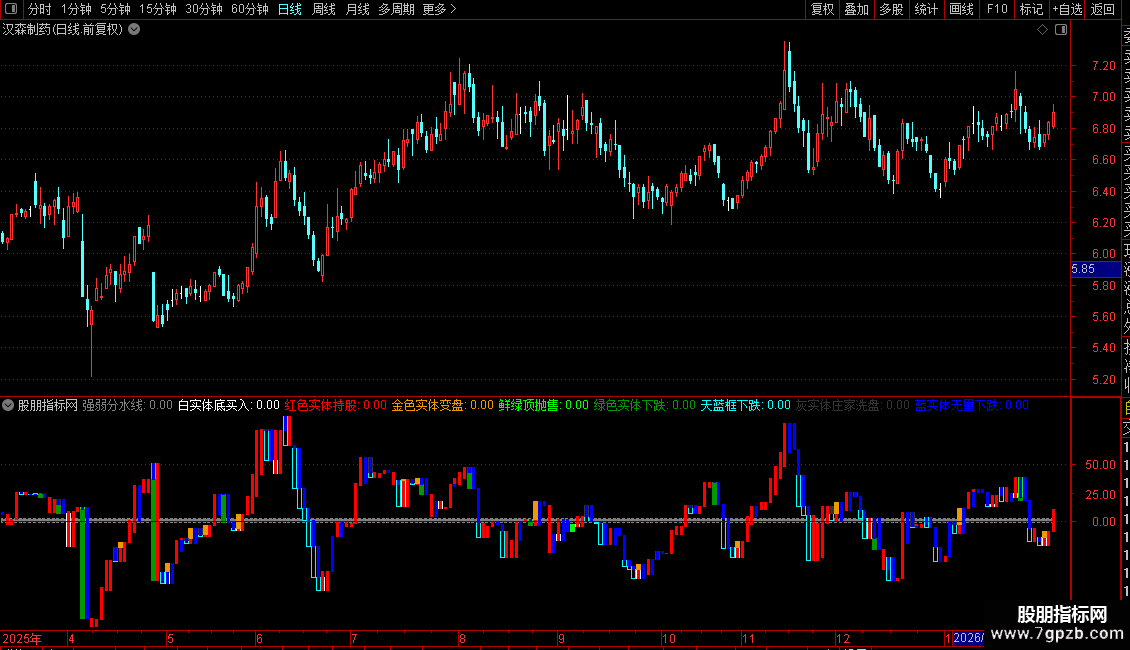Expand 更多 period options
The image size is (1130, 650).
click(x=439, y=9)
